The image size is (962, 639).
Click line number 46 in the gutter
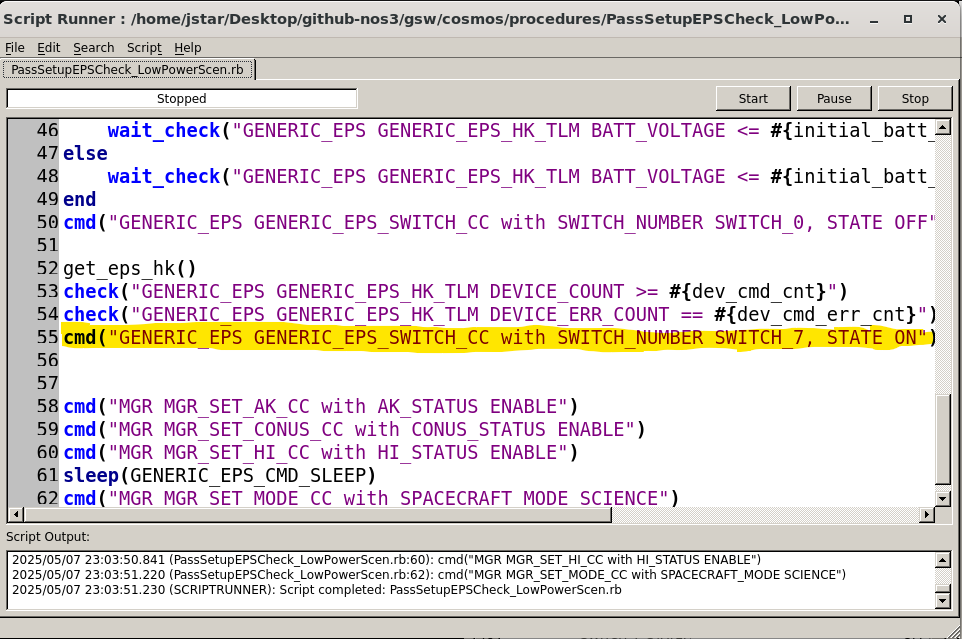(x=47, y=130)
